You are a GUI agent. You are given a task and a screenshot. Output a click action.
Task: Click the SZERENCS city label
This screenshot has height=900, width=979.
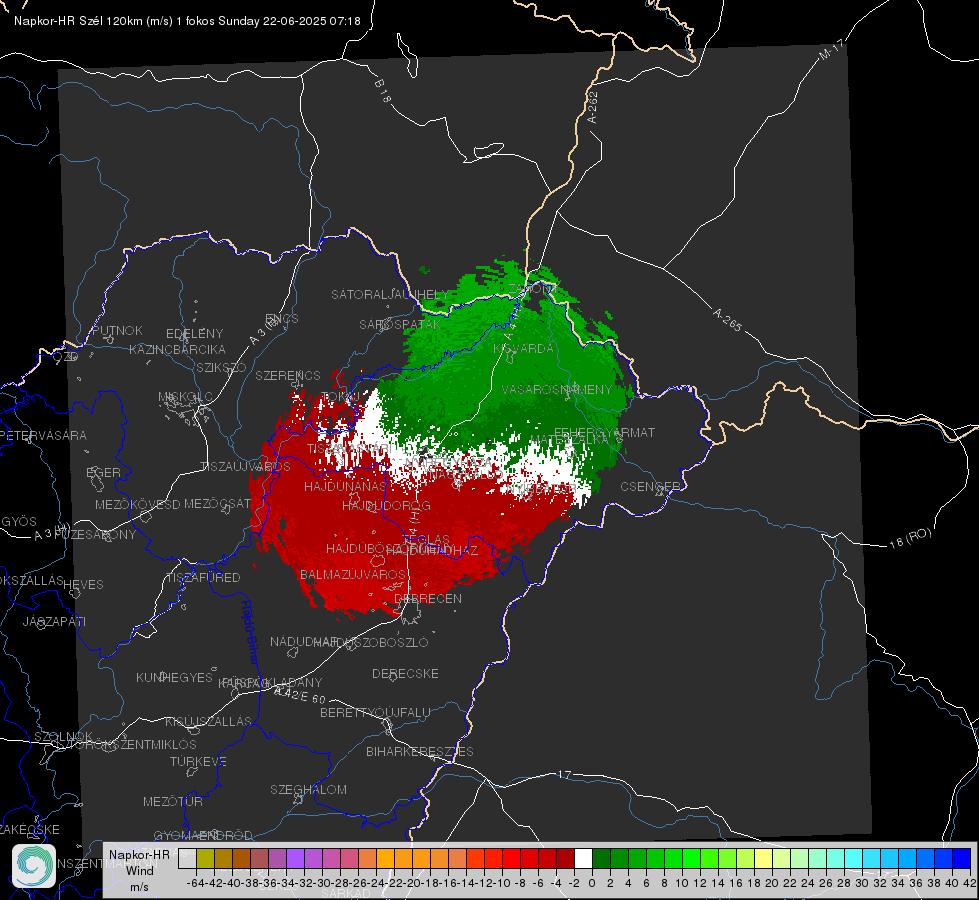(x=288, y=376)
